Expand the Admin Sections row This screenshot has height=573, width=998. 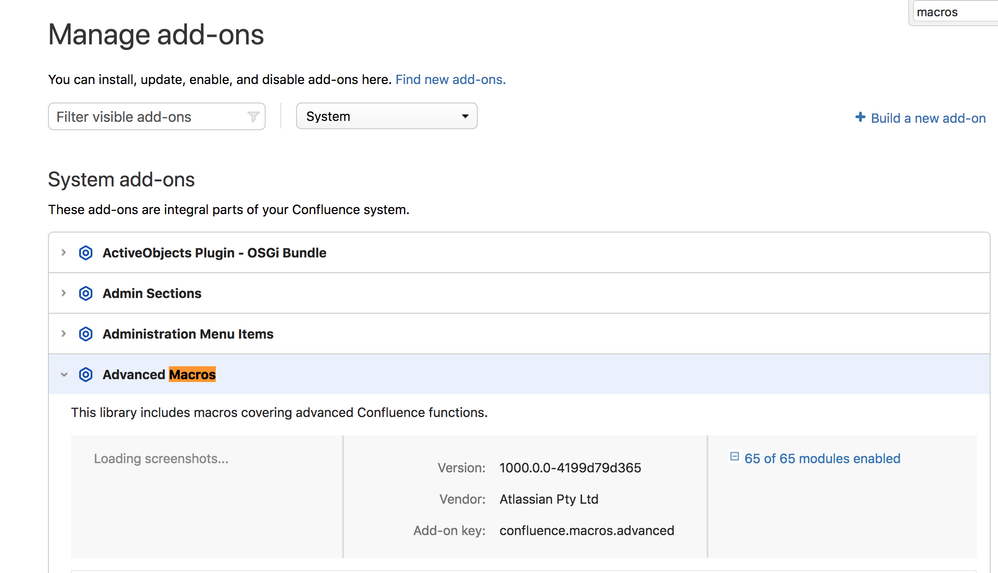click(64, 294)
